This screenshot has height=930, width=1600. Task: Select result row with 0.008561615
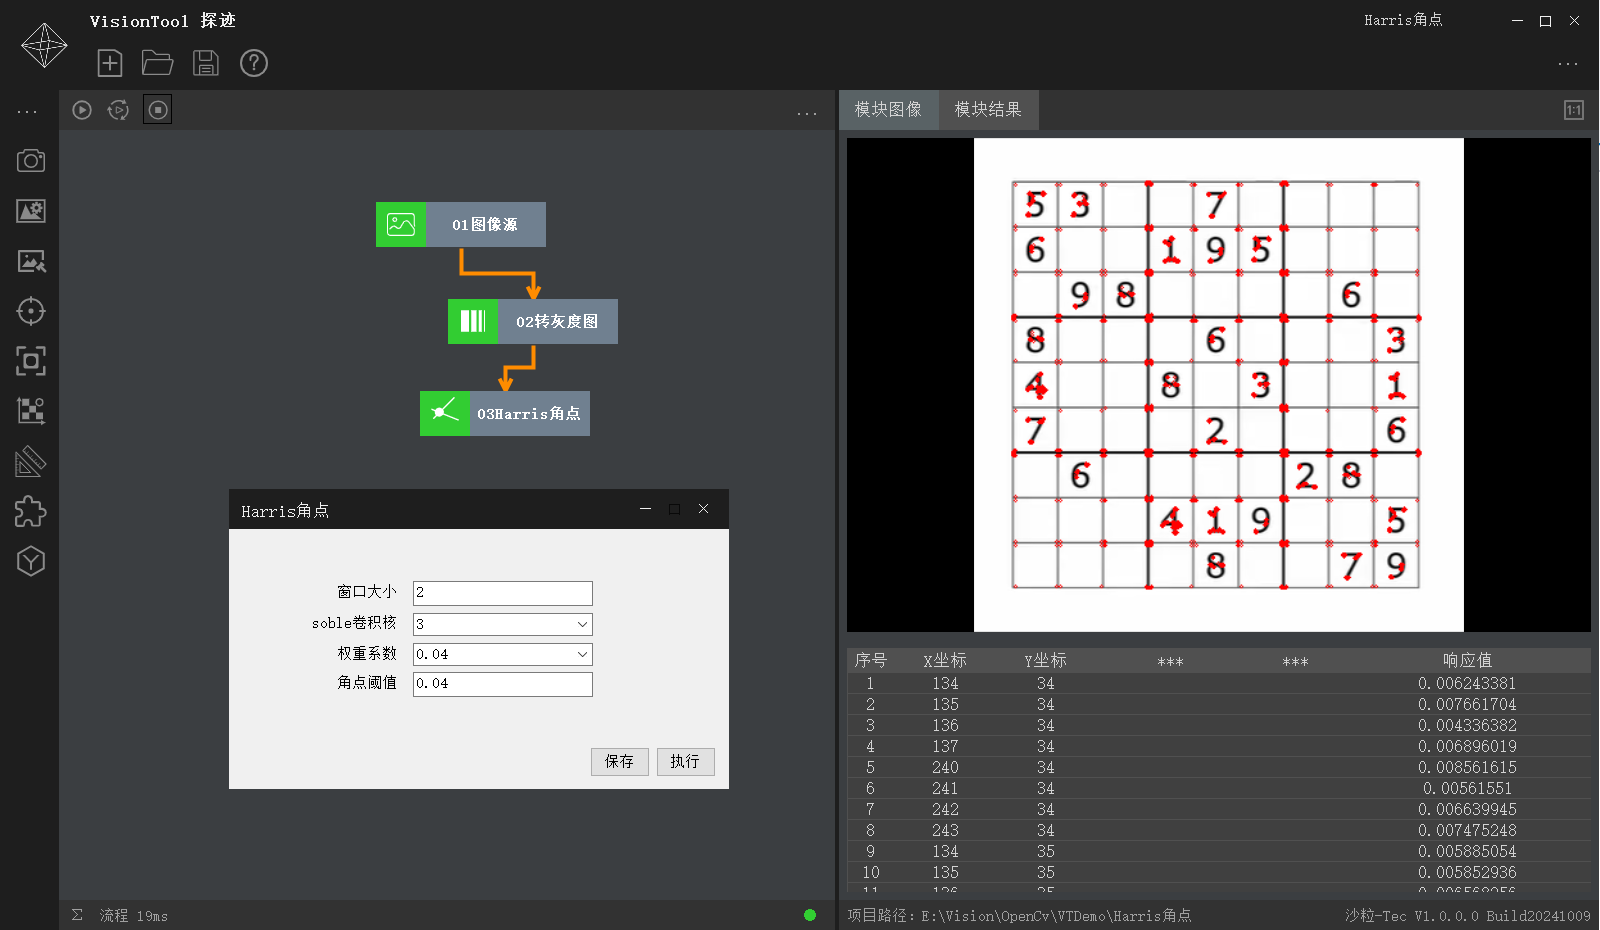click(1219, 767)
